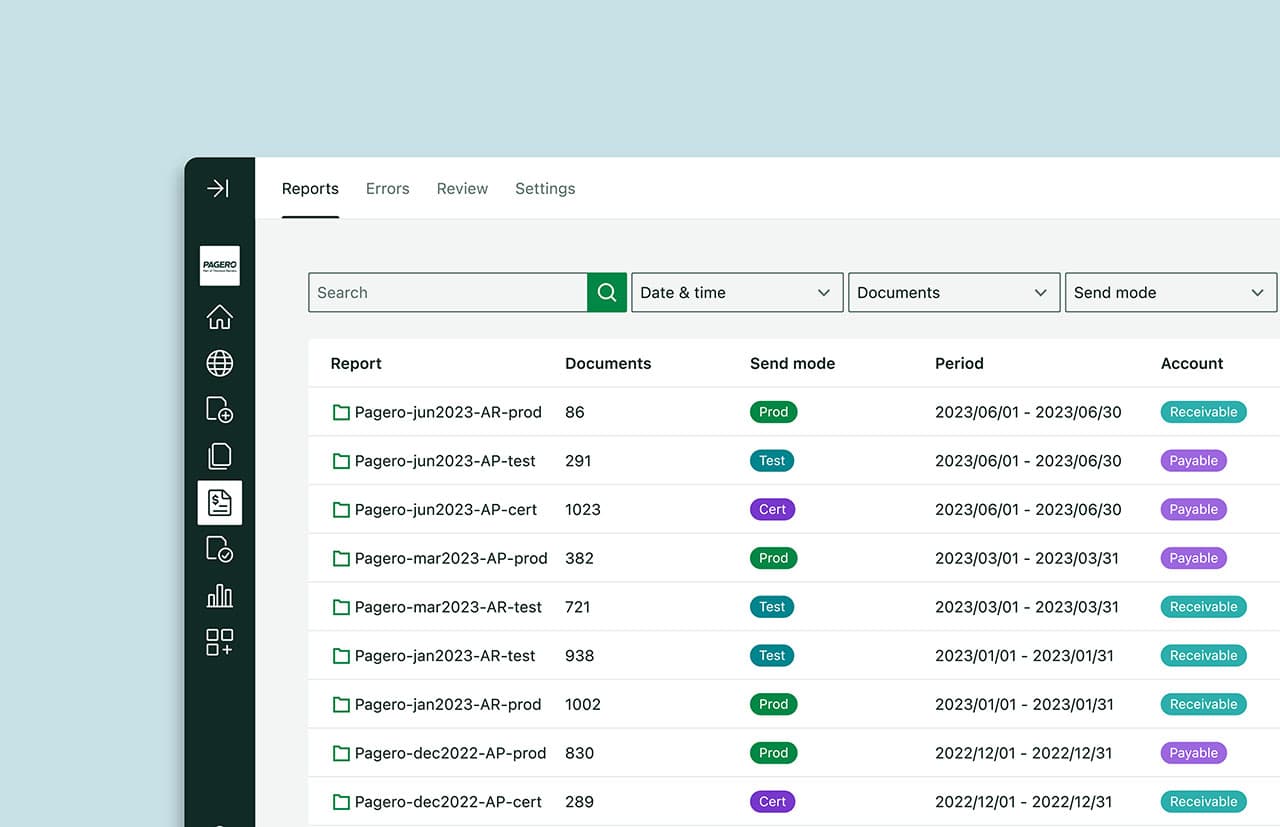Click the add apps grid icon
This screenshot has width=1280, height=827.
pos(220,642)
